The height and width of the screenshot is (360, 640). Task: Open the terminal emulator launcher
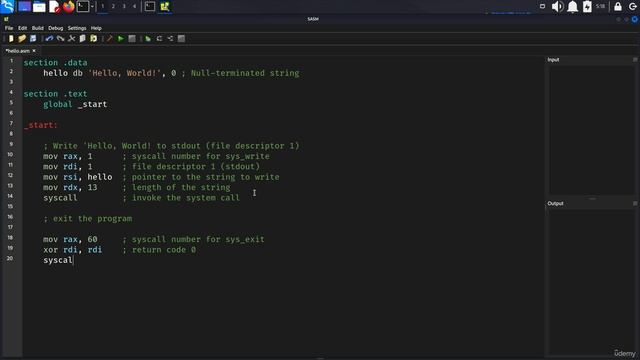click(83, 6)
